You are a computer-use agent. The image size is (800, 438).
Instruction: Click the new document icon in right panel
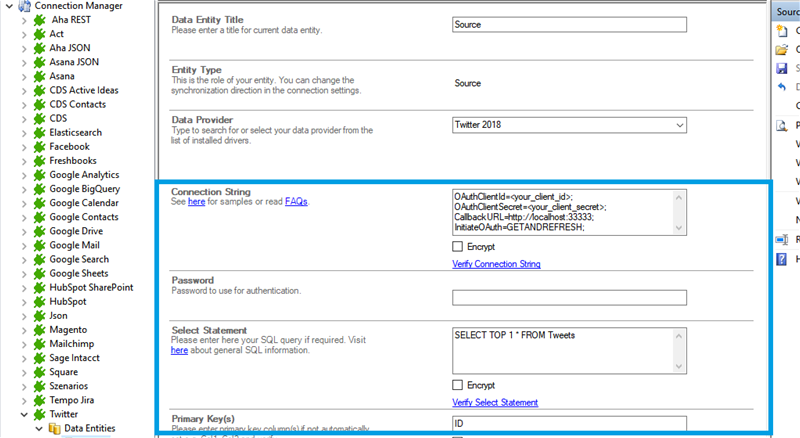(782, 31)
